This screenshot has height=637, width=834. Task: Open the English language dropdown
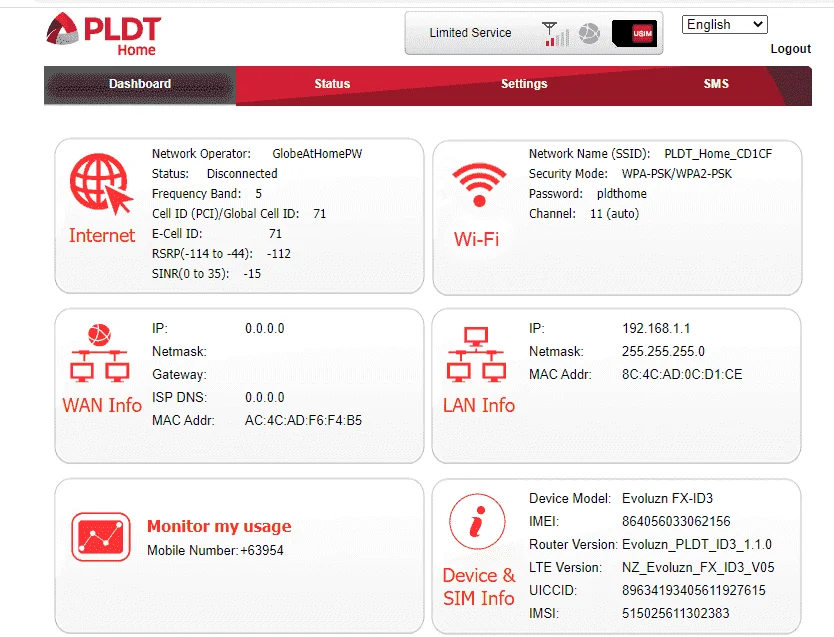(x=724, y=24)
